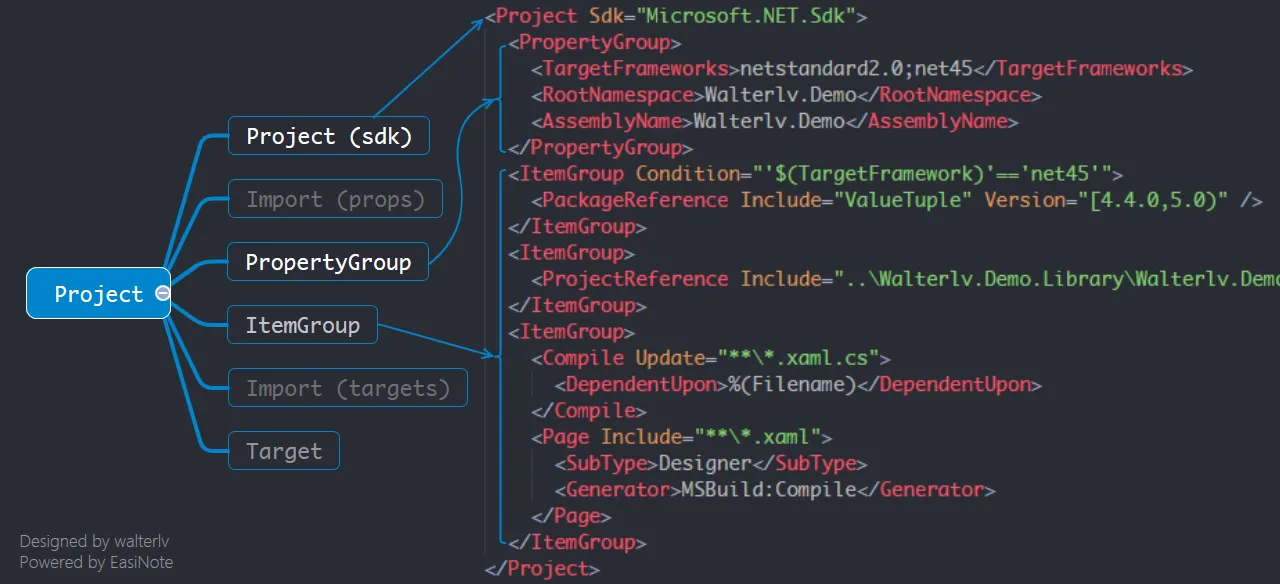Select the Target mind map node
Viewport: 1280px width, 584px height.
(284, 451)
